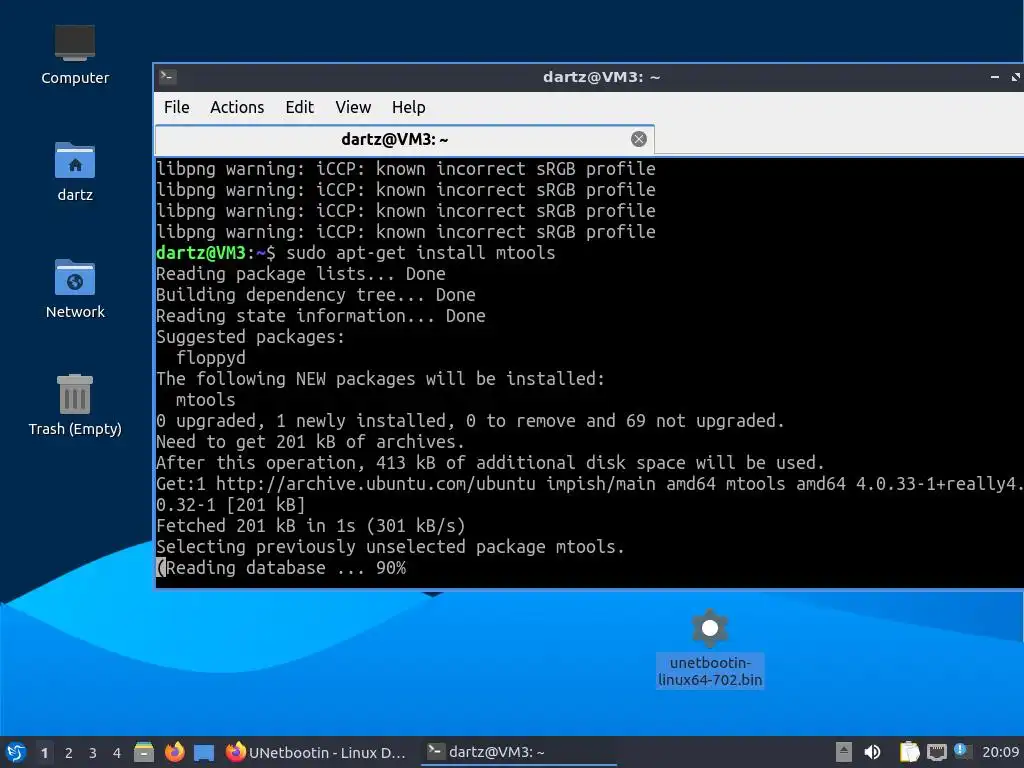
Task: Open the Lubuntu start menu
Action: pos(15,752)
